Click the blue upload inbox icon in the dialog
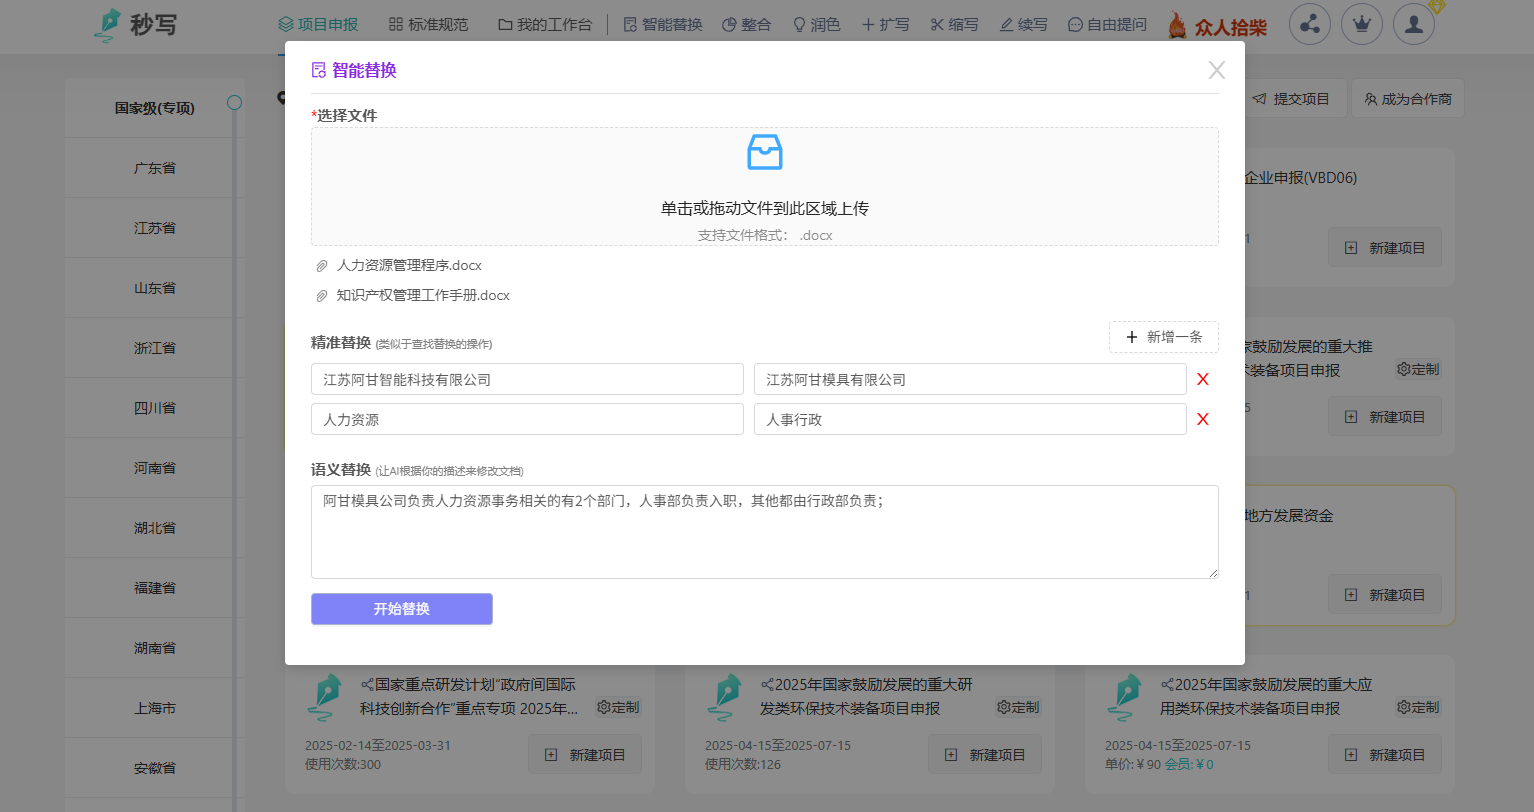This screenshot has height=812, width=1534. (764, 152)
